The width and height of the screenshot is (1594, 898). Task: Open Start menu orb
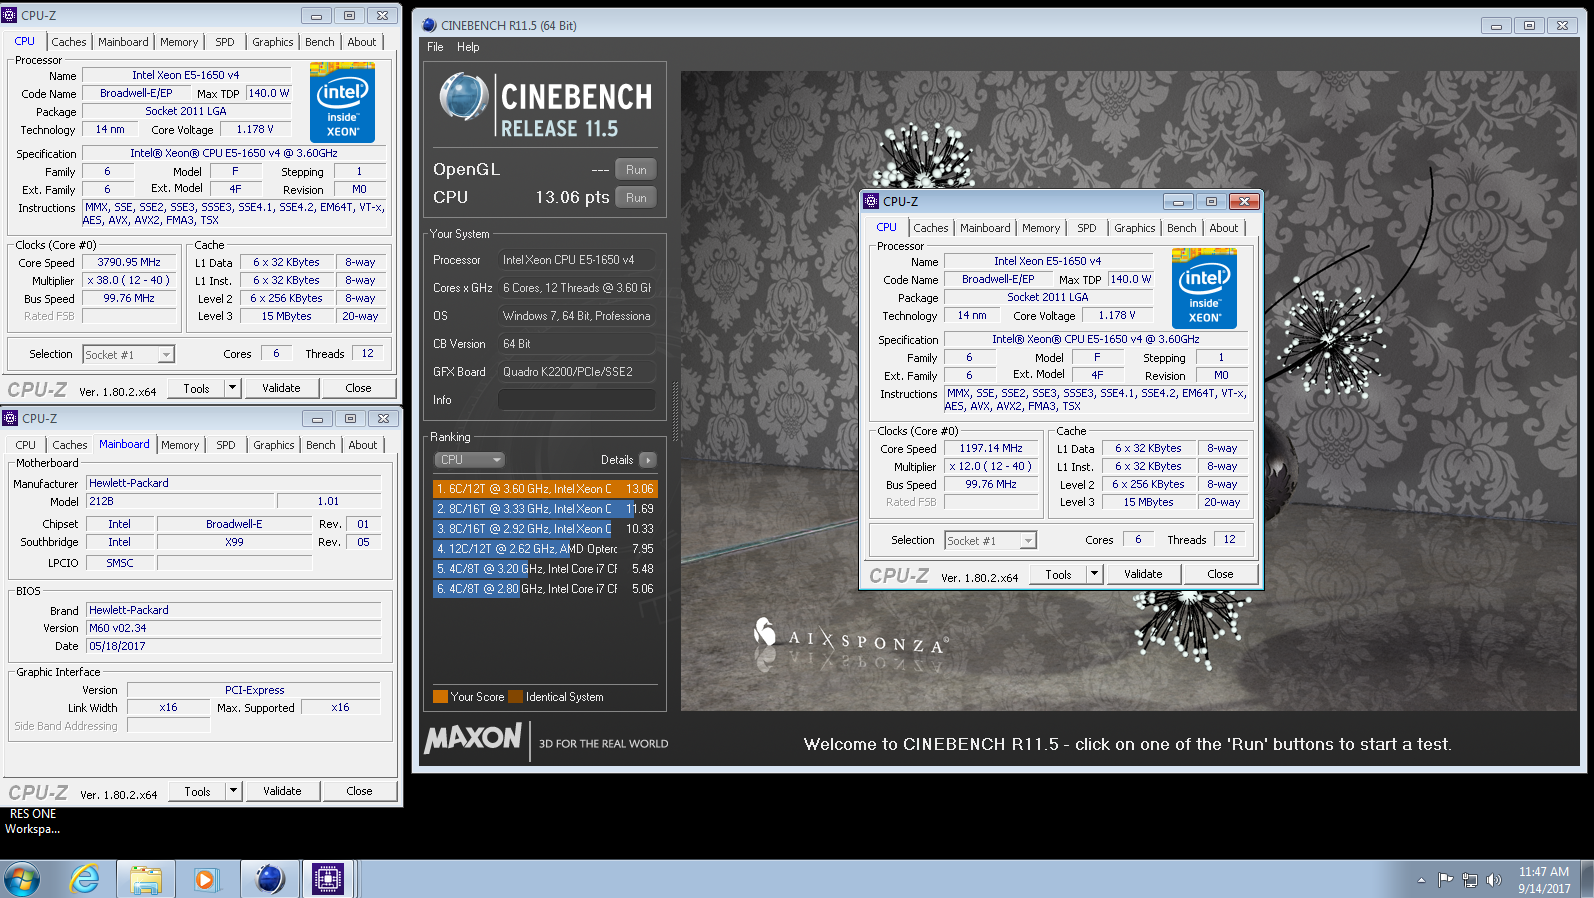tap(22, 879)
